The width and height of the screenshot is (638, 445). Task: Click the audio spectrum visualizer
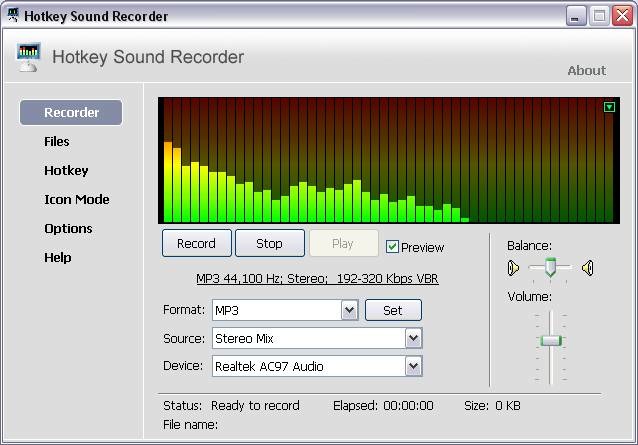tap(389, 160)
